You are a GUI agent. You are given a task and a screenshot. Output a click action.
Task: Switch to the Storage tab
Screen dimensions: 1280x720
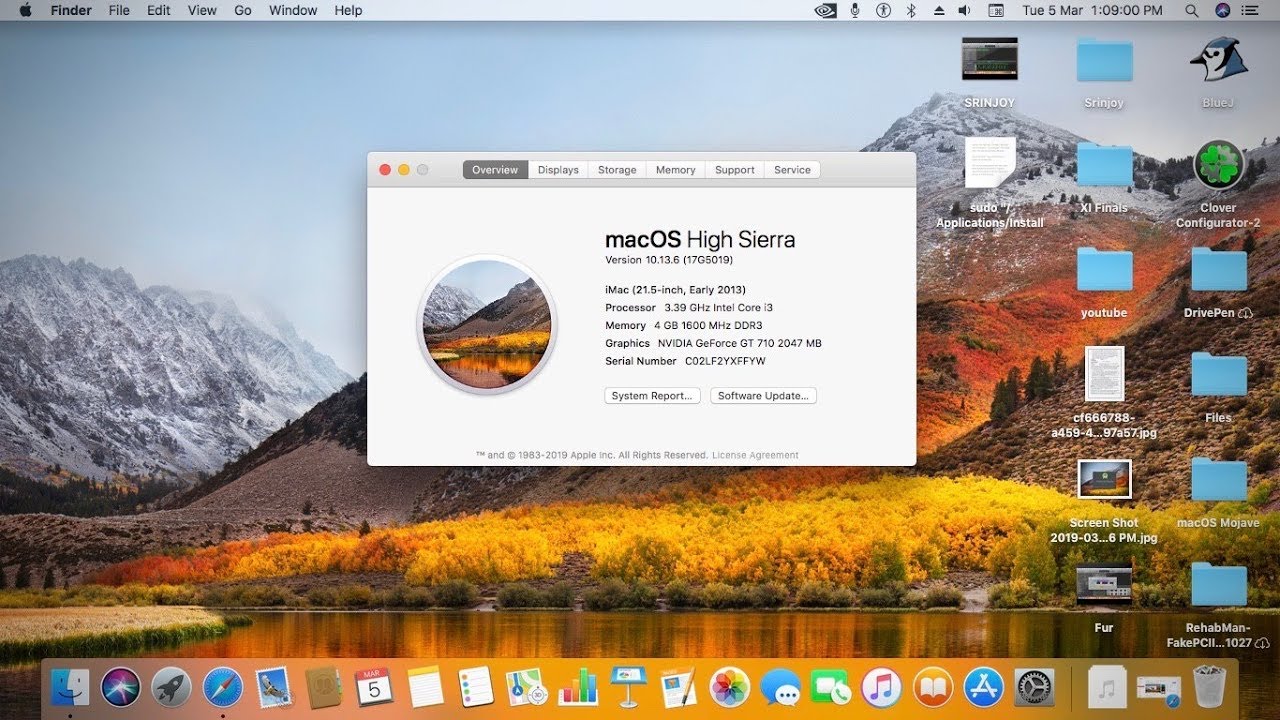click(x=617, y=170)
